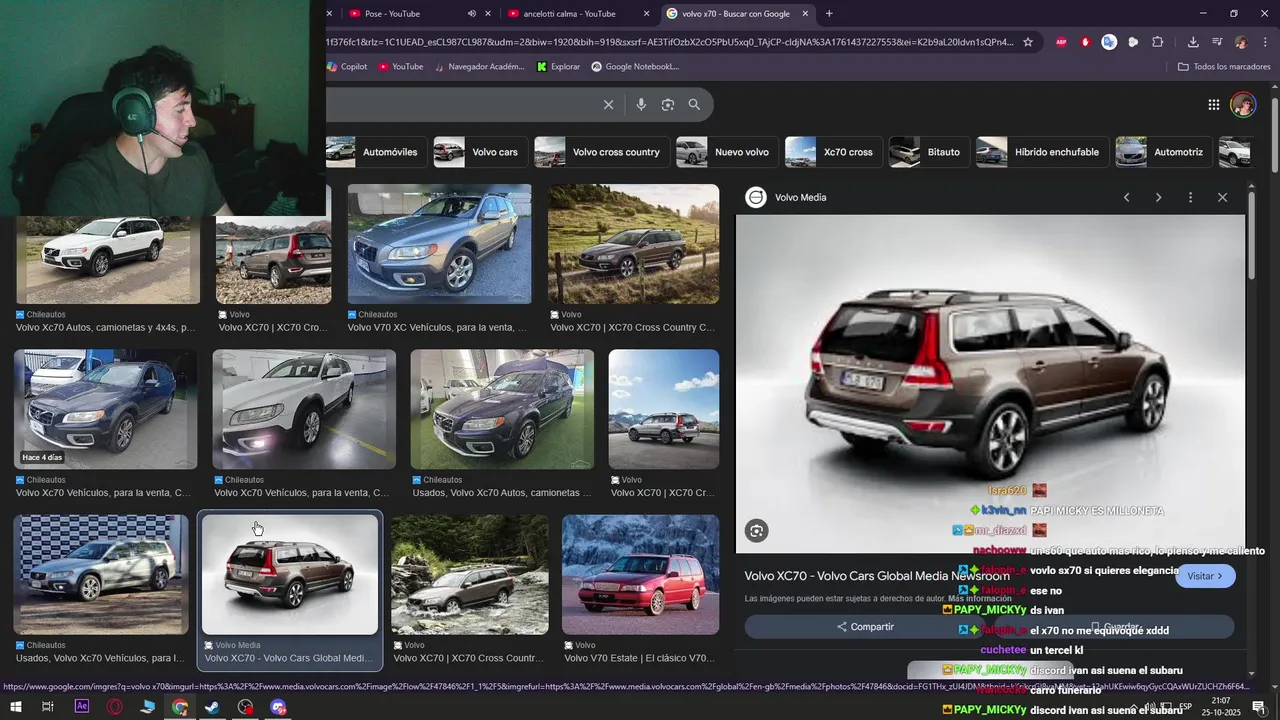Open the Chrome three-dot menu

click(x=1266, y=42)
